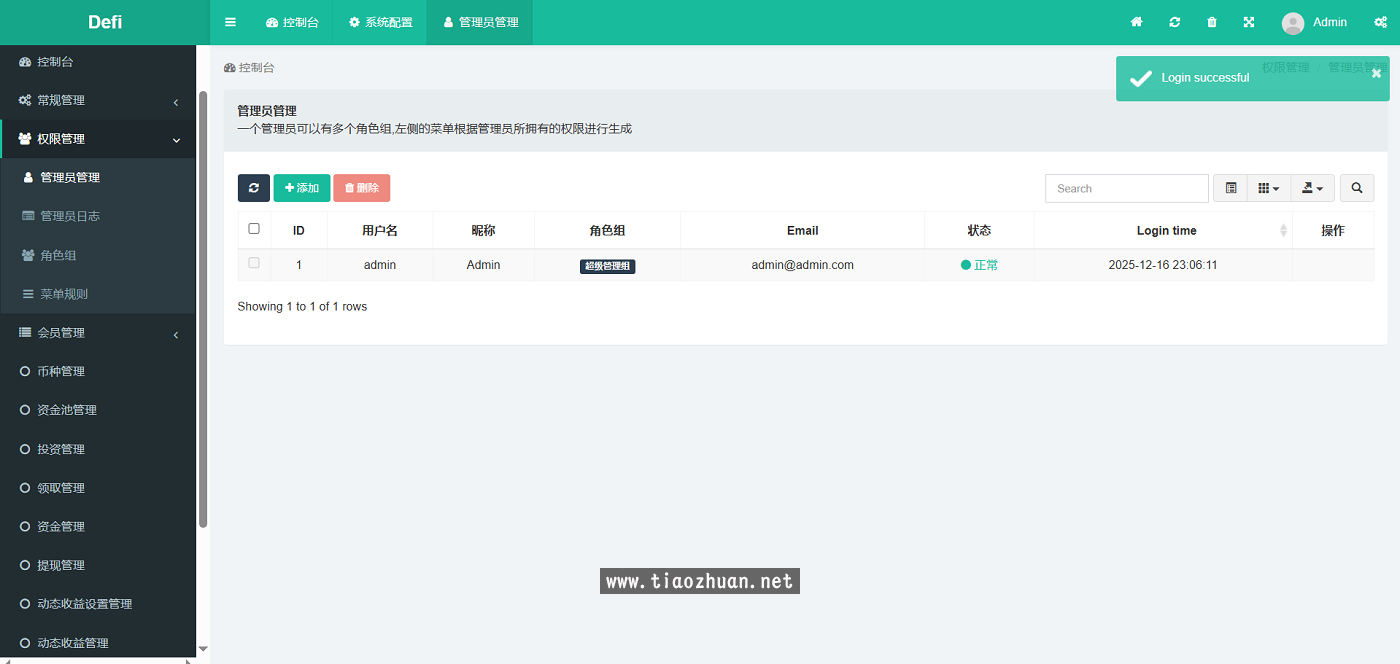The image size is (1400, 664).
Task: Tick the checkbox for admin row
Action: click(254, 263)
